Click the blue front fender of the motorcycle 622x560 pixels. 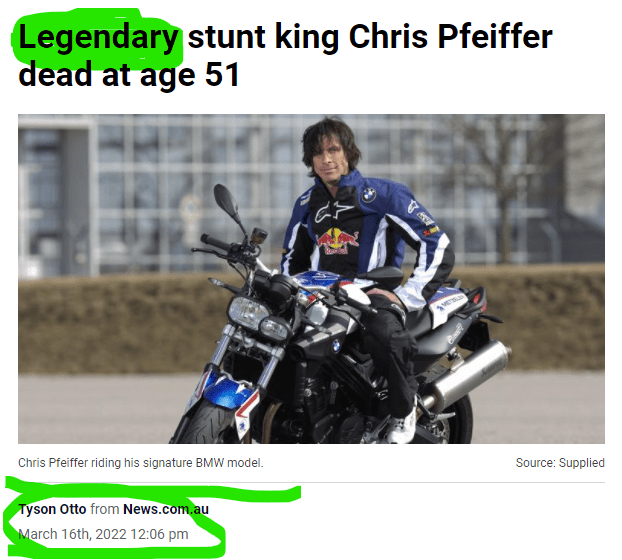[x=226, y=391]
